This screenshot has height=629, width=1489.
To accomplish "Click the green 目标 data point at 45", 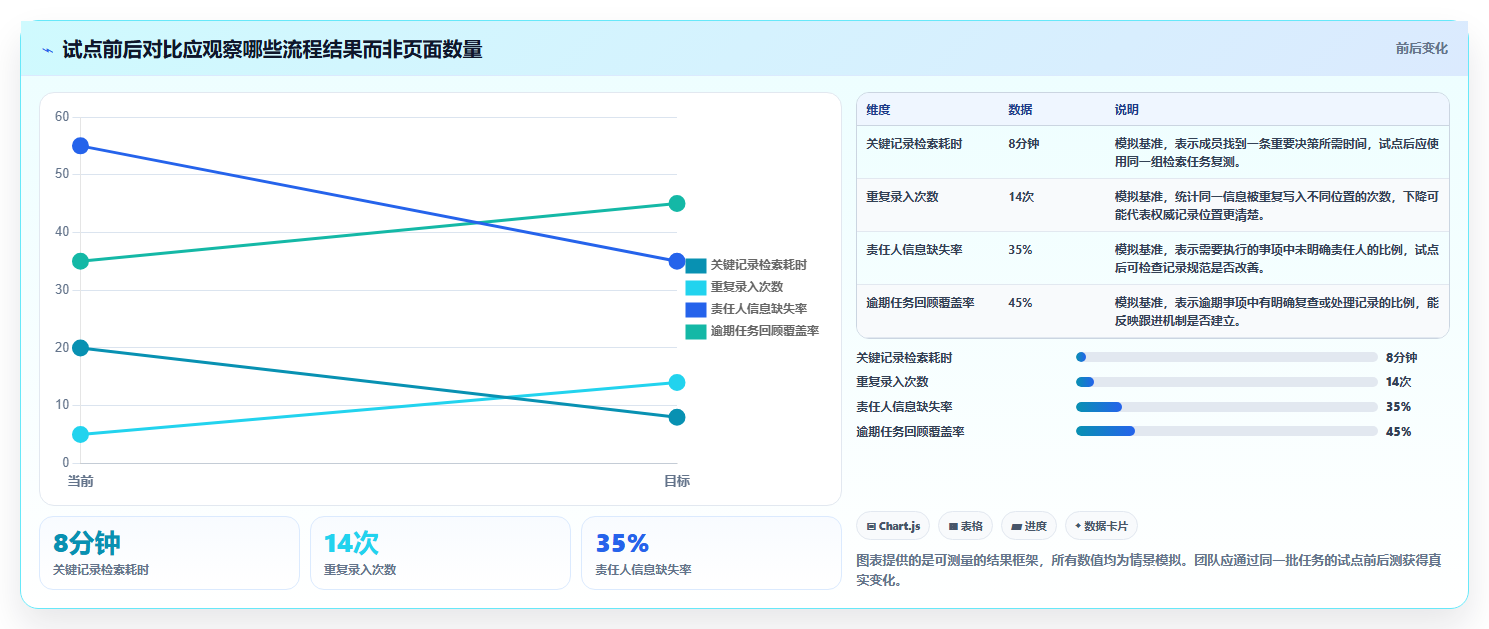I will 677,203.
